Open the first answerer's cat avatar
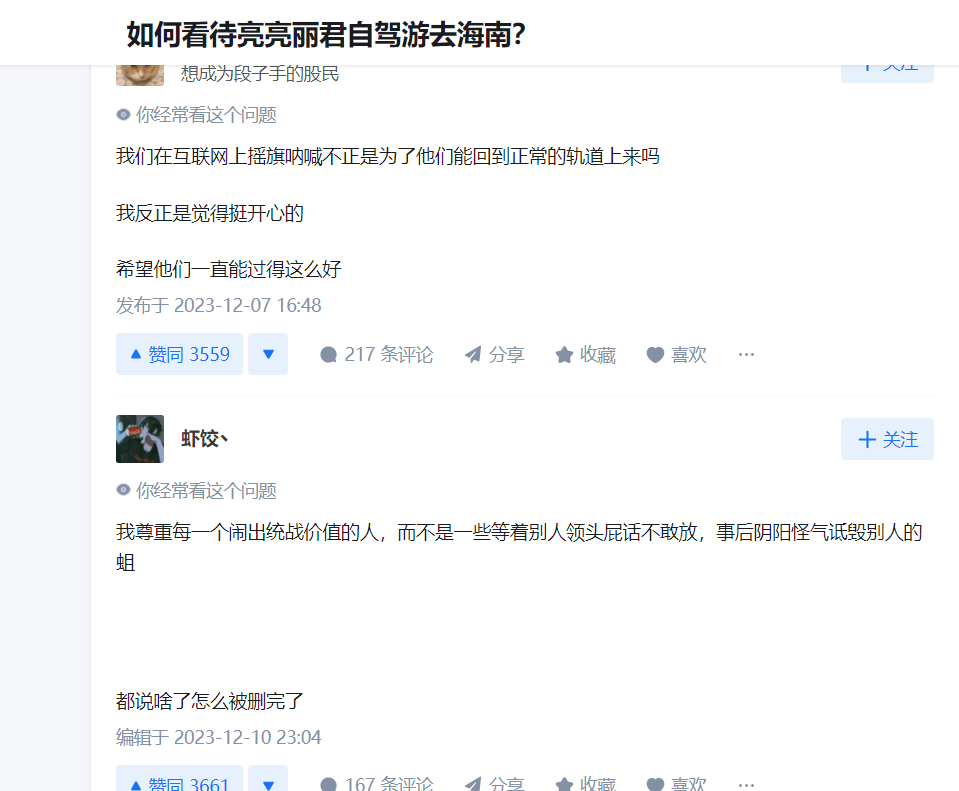 click(x=140, y=75)
